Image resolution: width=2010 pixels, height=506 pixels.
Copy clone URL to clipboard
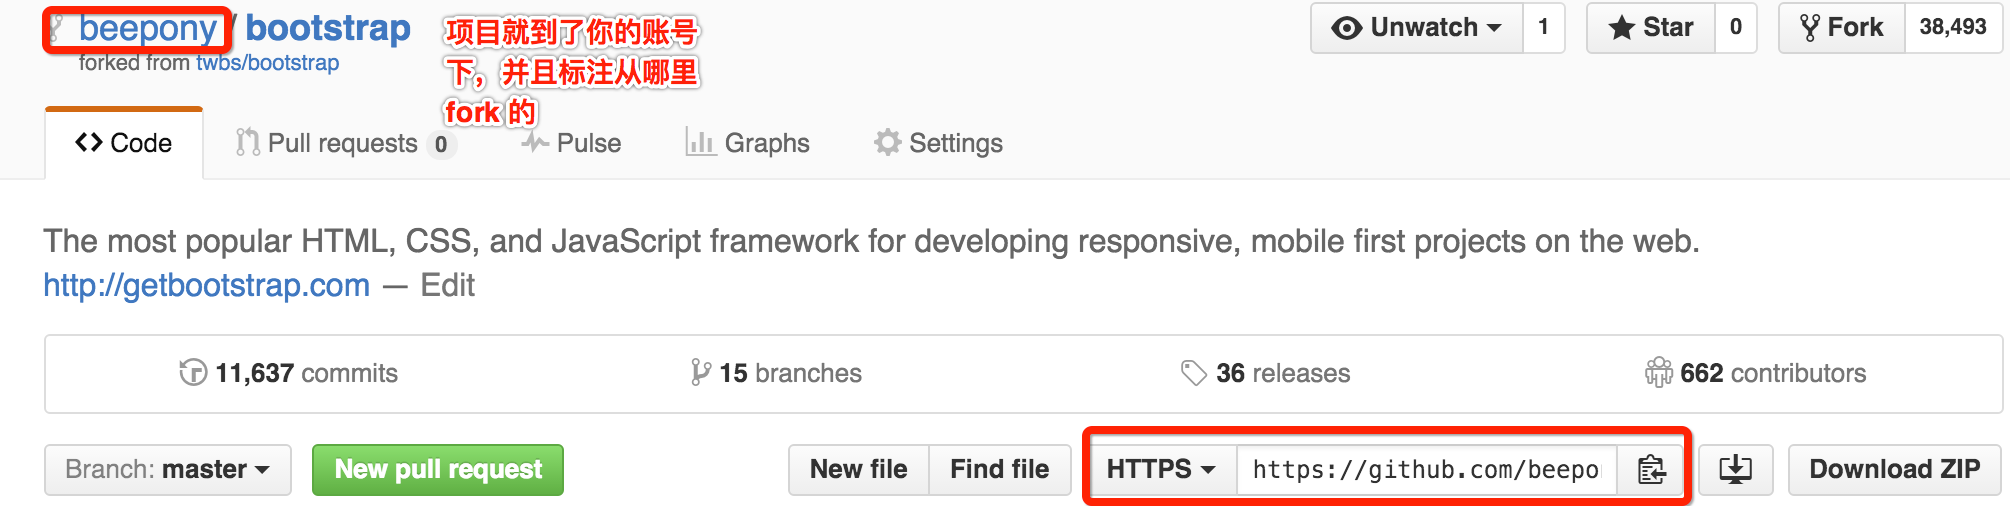1651,469
